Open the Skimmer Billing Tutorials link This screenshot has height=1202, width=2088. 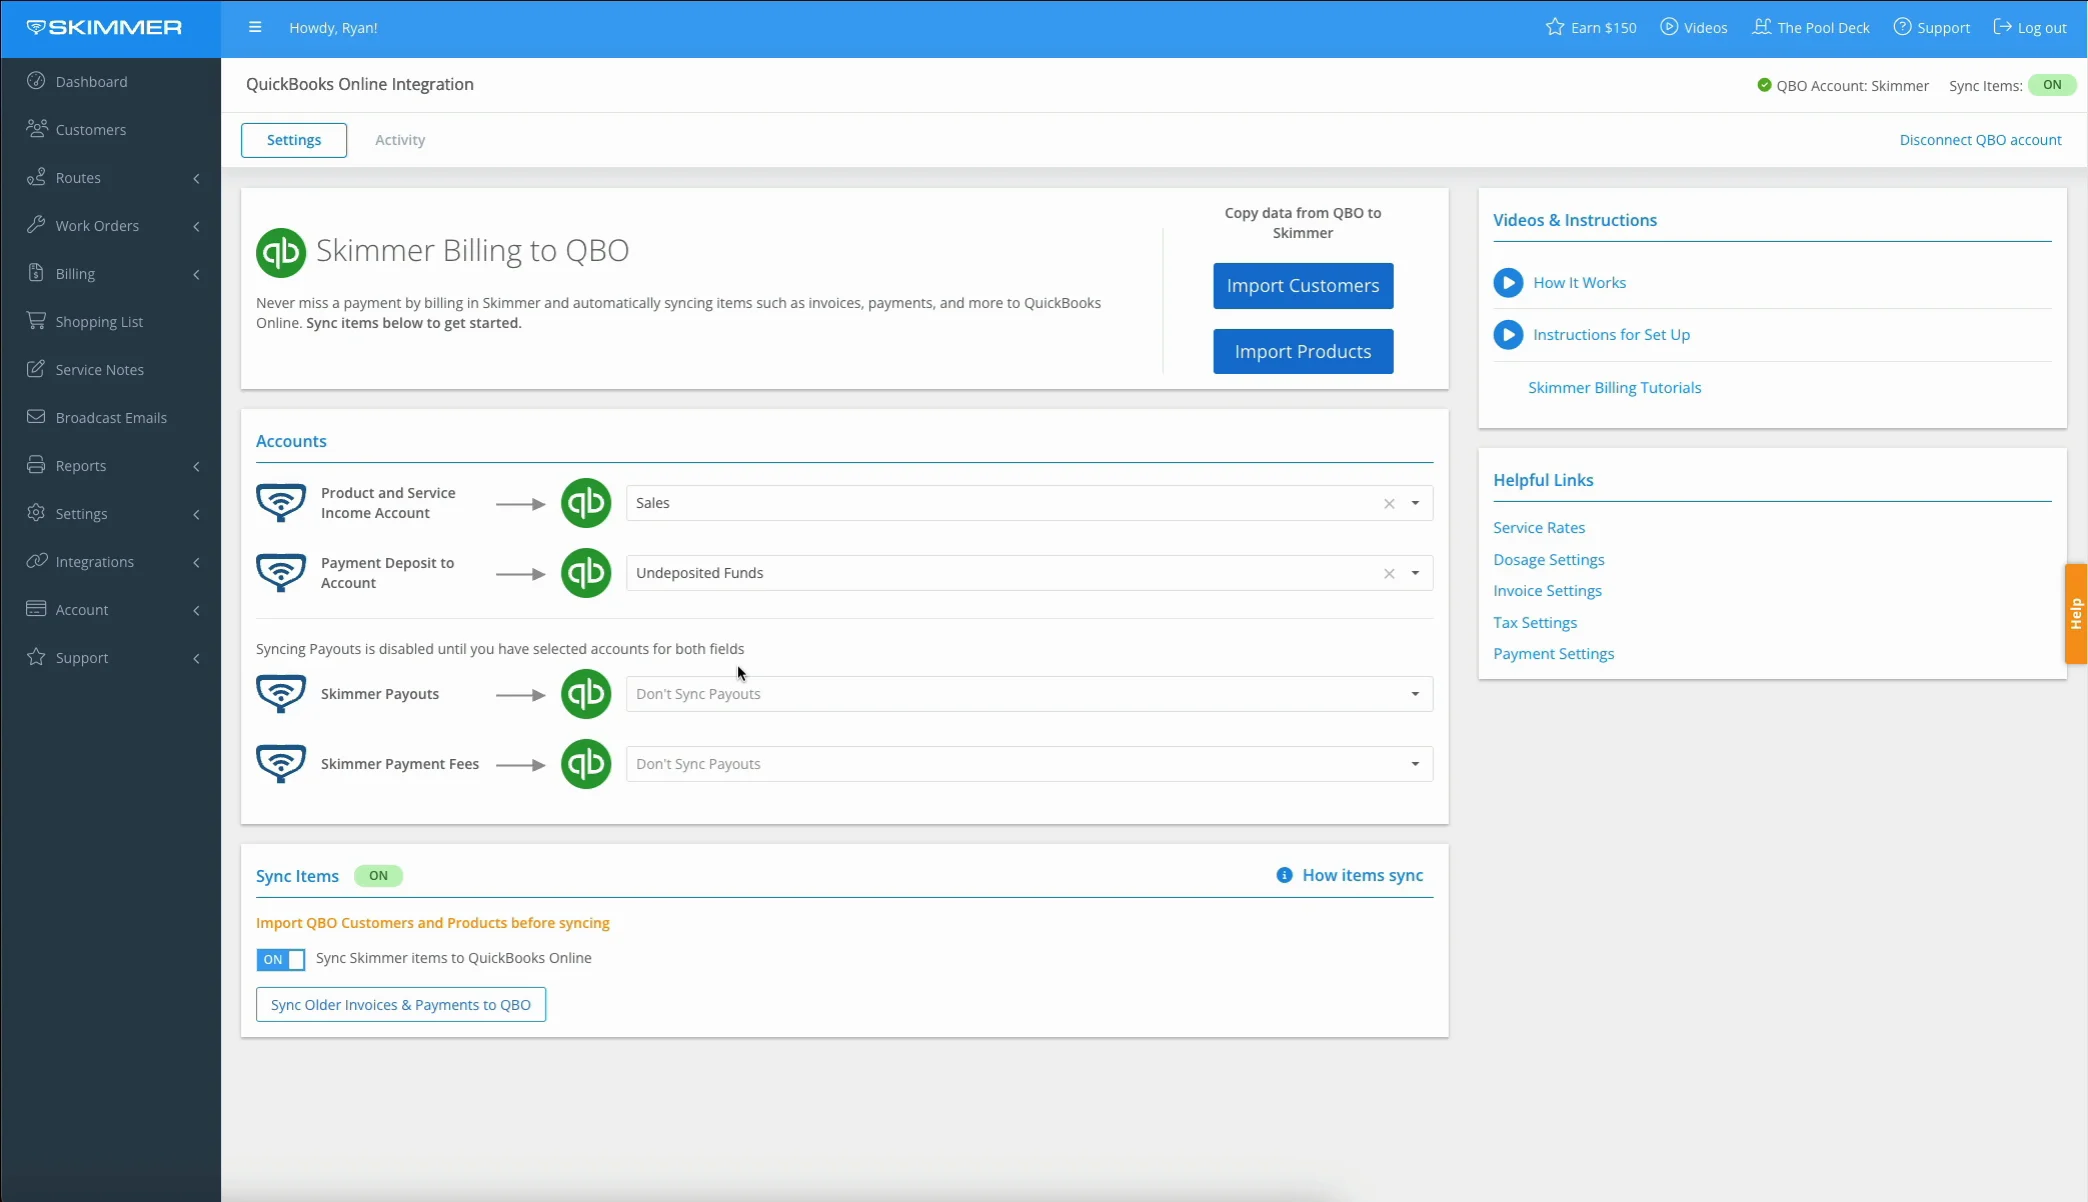pos(1614,388)
